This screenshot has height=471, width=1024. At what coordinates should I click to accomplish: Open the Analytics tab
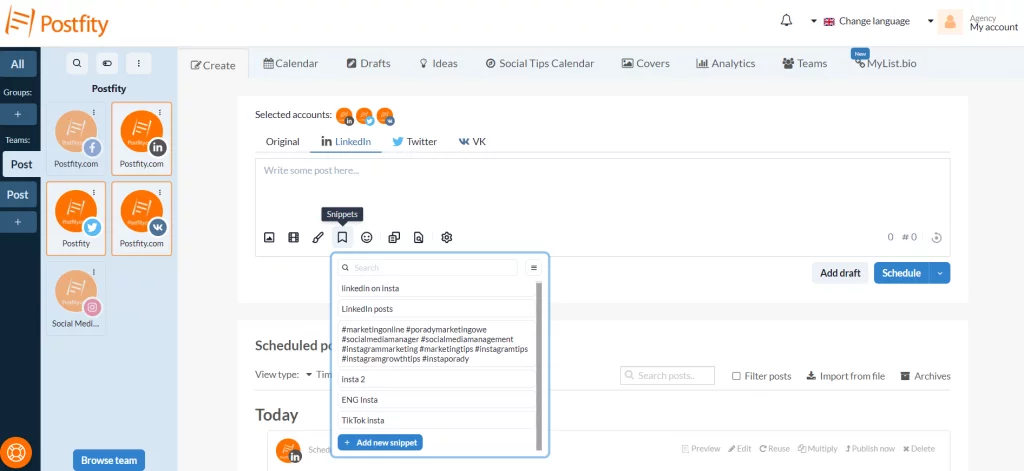(726, 63)
